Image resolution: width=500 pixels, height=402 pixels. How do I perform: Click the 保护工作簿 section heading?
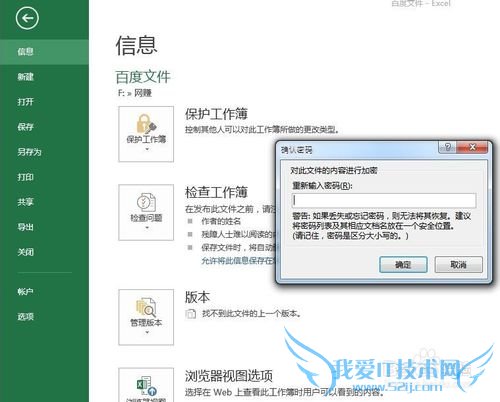click(216, 114)
